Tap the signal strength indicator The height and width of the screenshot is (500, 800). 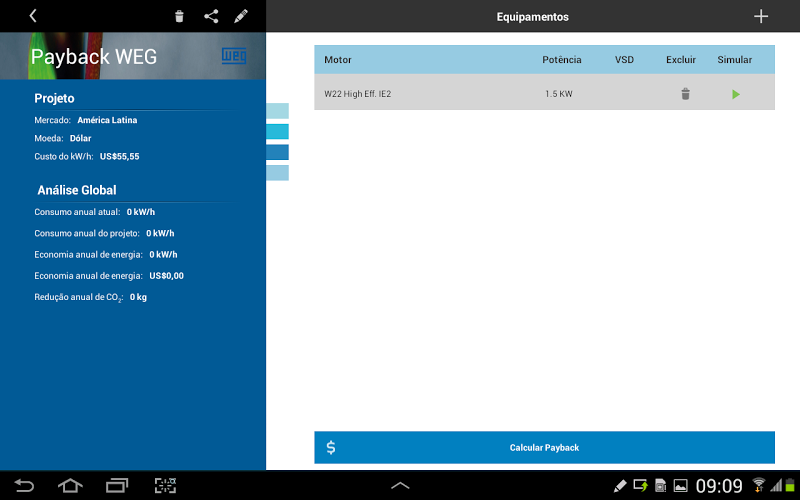pyautogui.click(x=776, y=485)
